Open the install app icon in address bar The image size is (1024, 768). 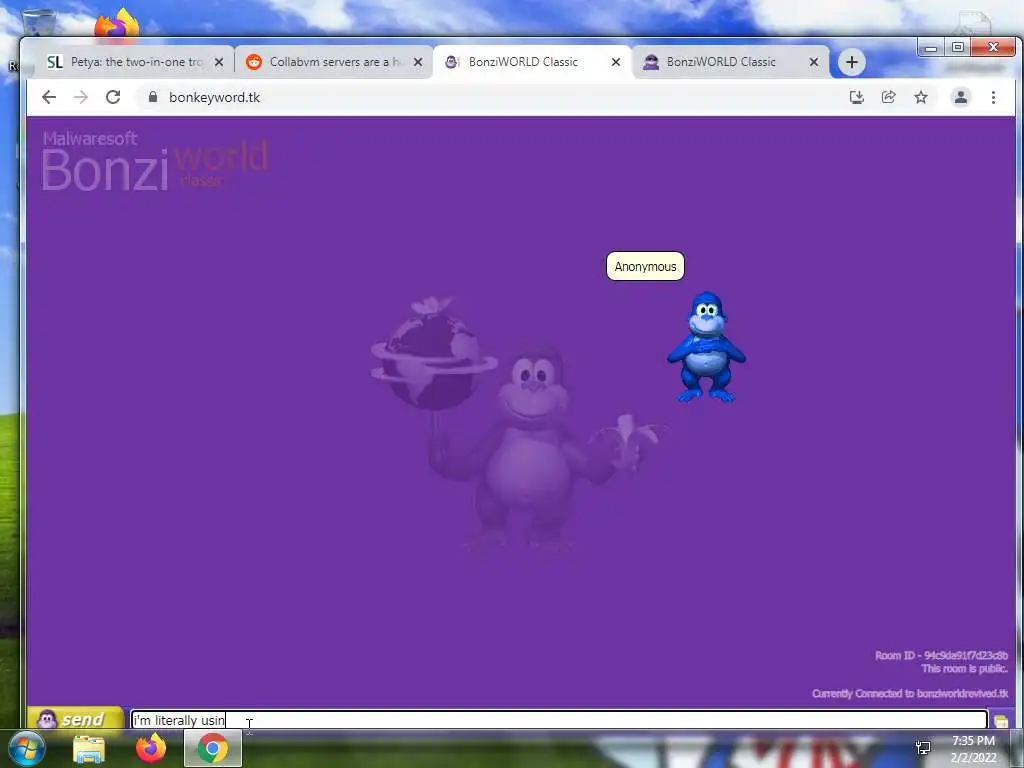[857, 97]
